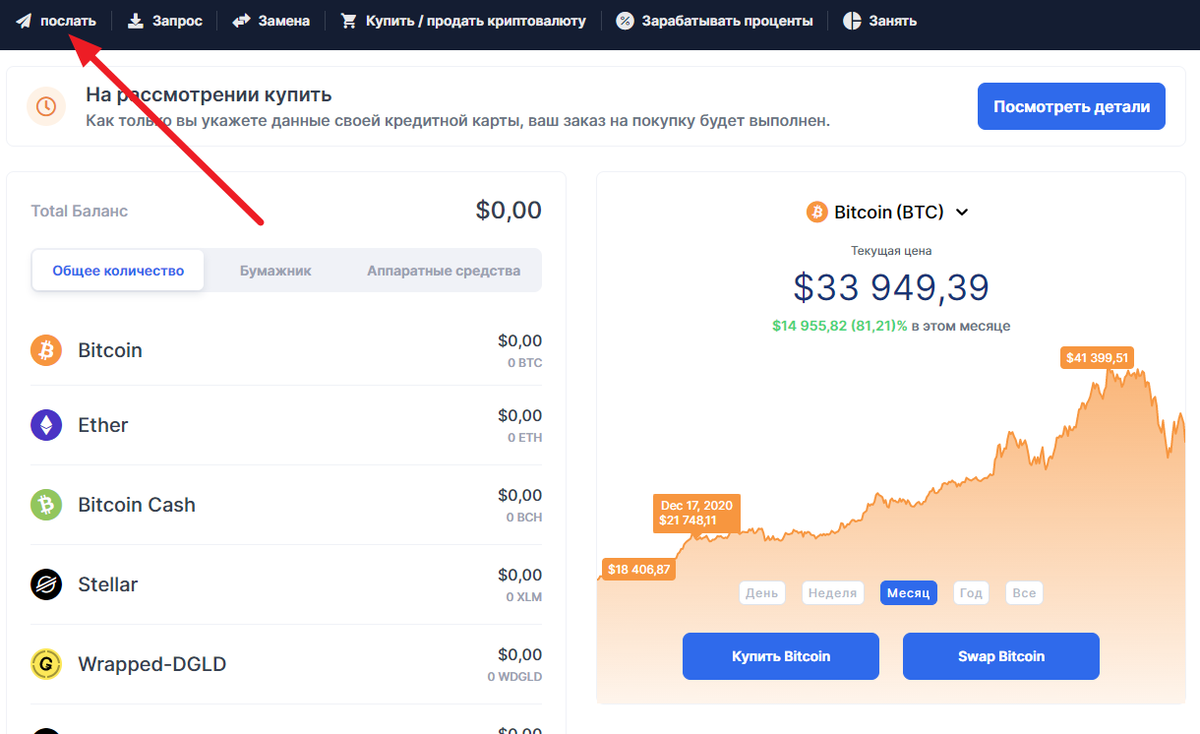Click the $18 406,87 starting price marker

point(638,569)
